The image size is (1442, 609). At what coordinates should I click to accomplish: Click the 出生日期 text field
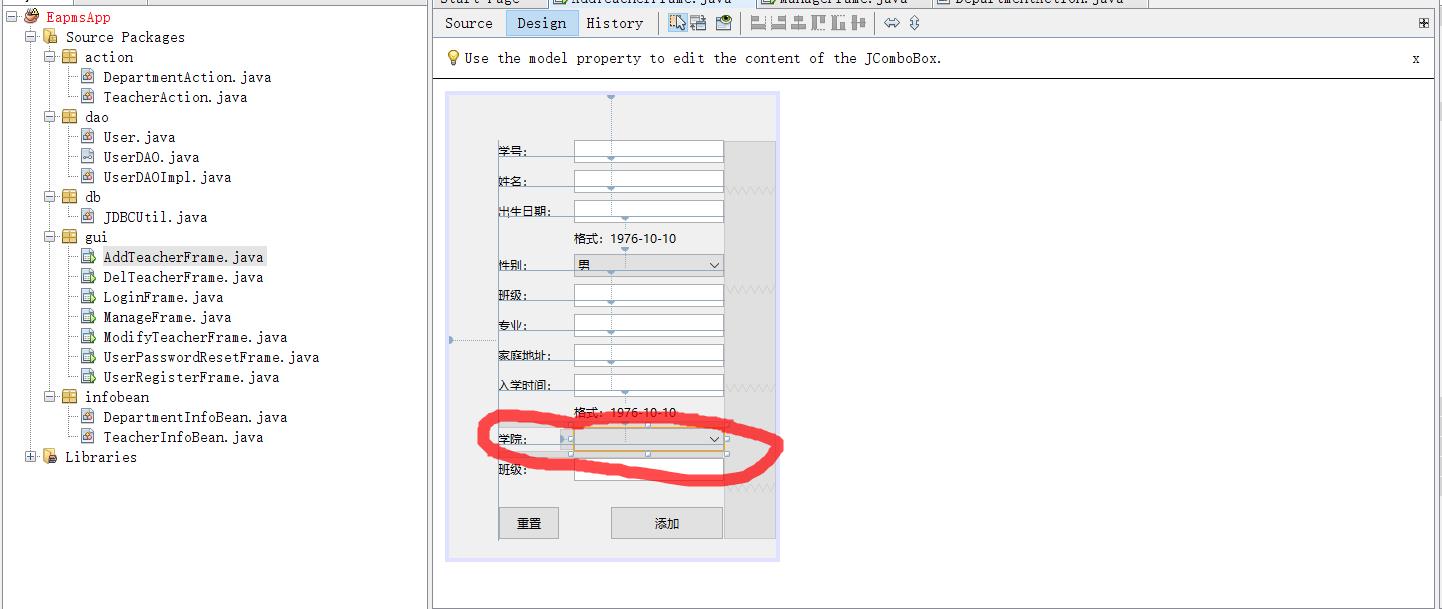tap(649, 211)
